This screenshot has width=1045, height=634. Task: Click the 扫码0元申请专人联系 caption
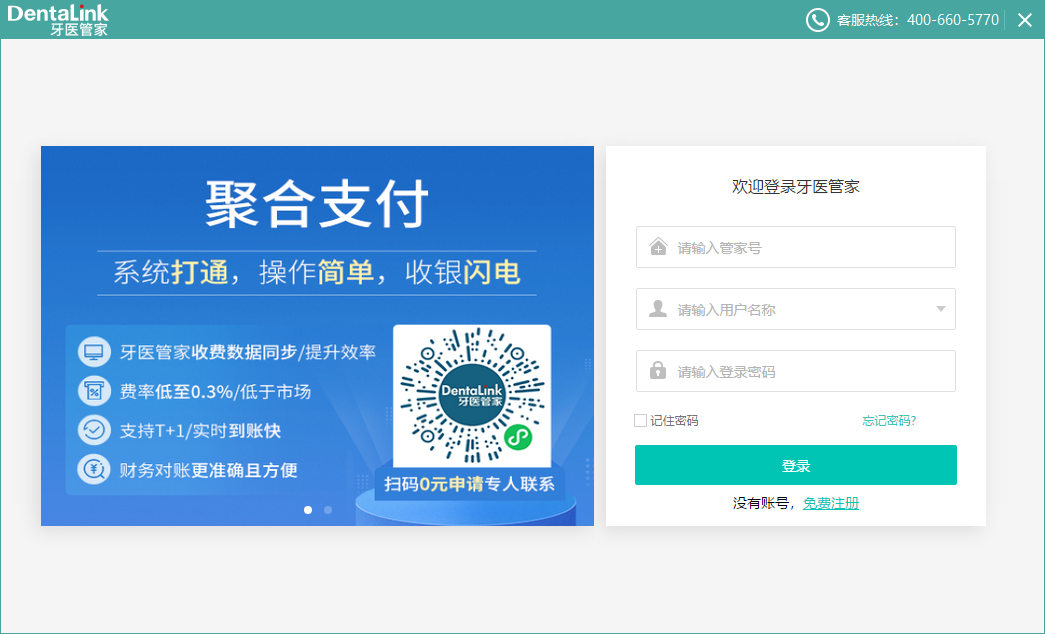point(469,484)
